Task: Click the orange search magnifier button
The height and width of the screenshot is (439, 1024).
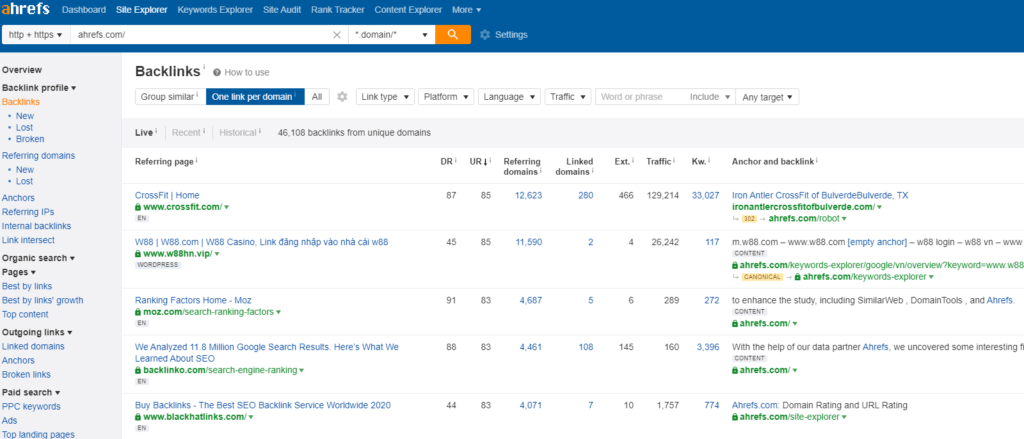Action: (453, 35)
